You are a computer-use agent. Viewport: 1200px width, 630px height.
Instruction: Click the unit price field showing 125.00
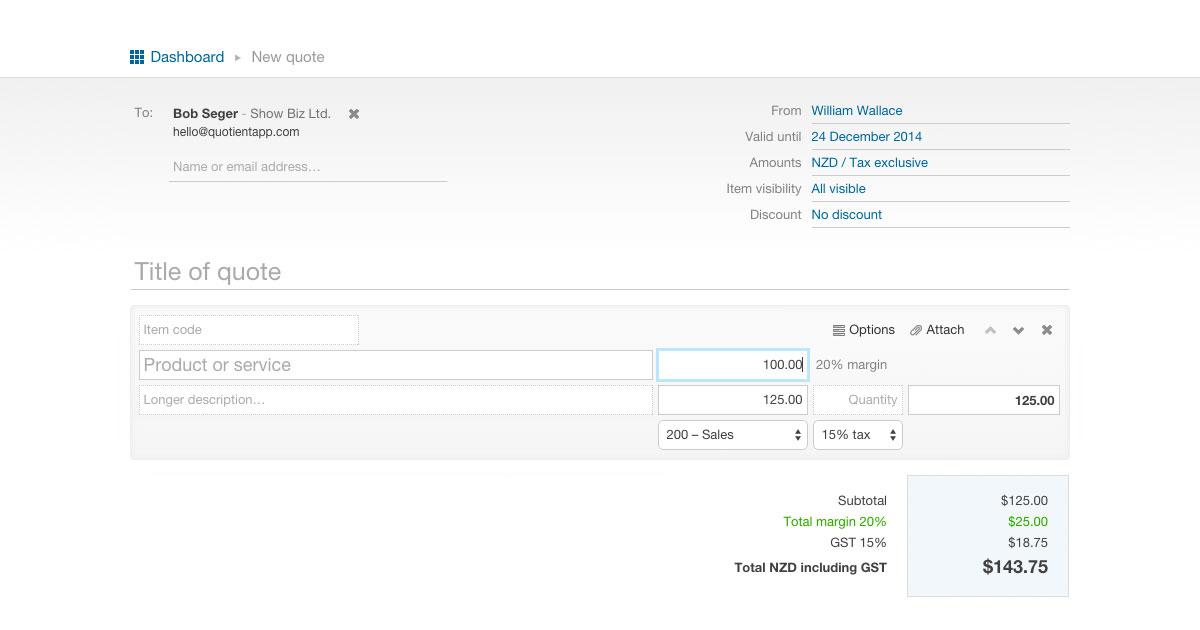[x=732, y=400]
